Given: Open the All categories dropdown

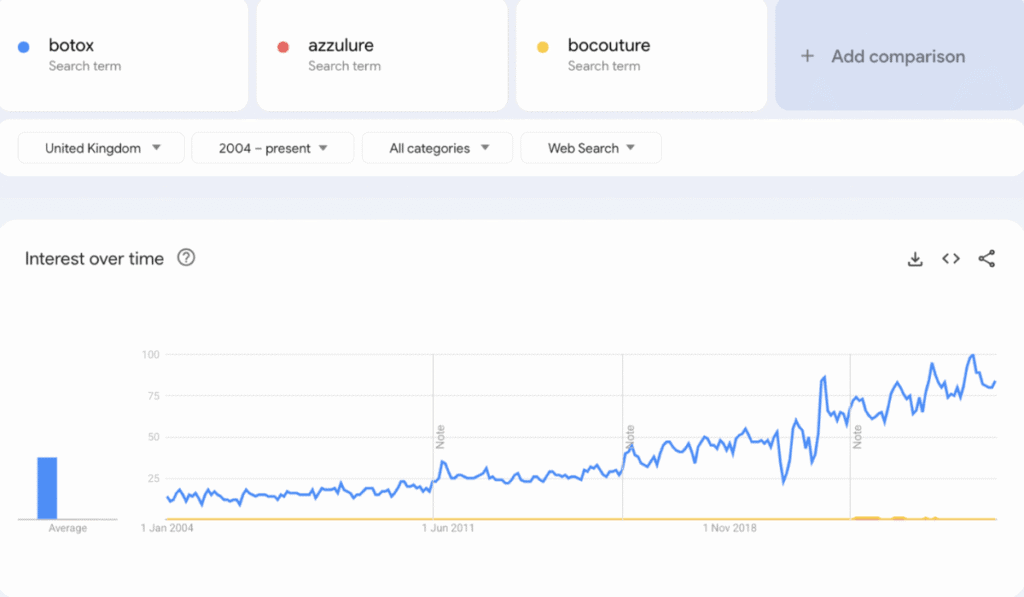Looking at the screenshot, I should (x=438, y=148).
